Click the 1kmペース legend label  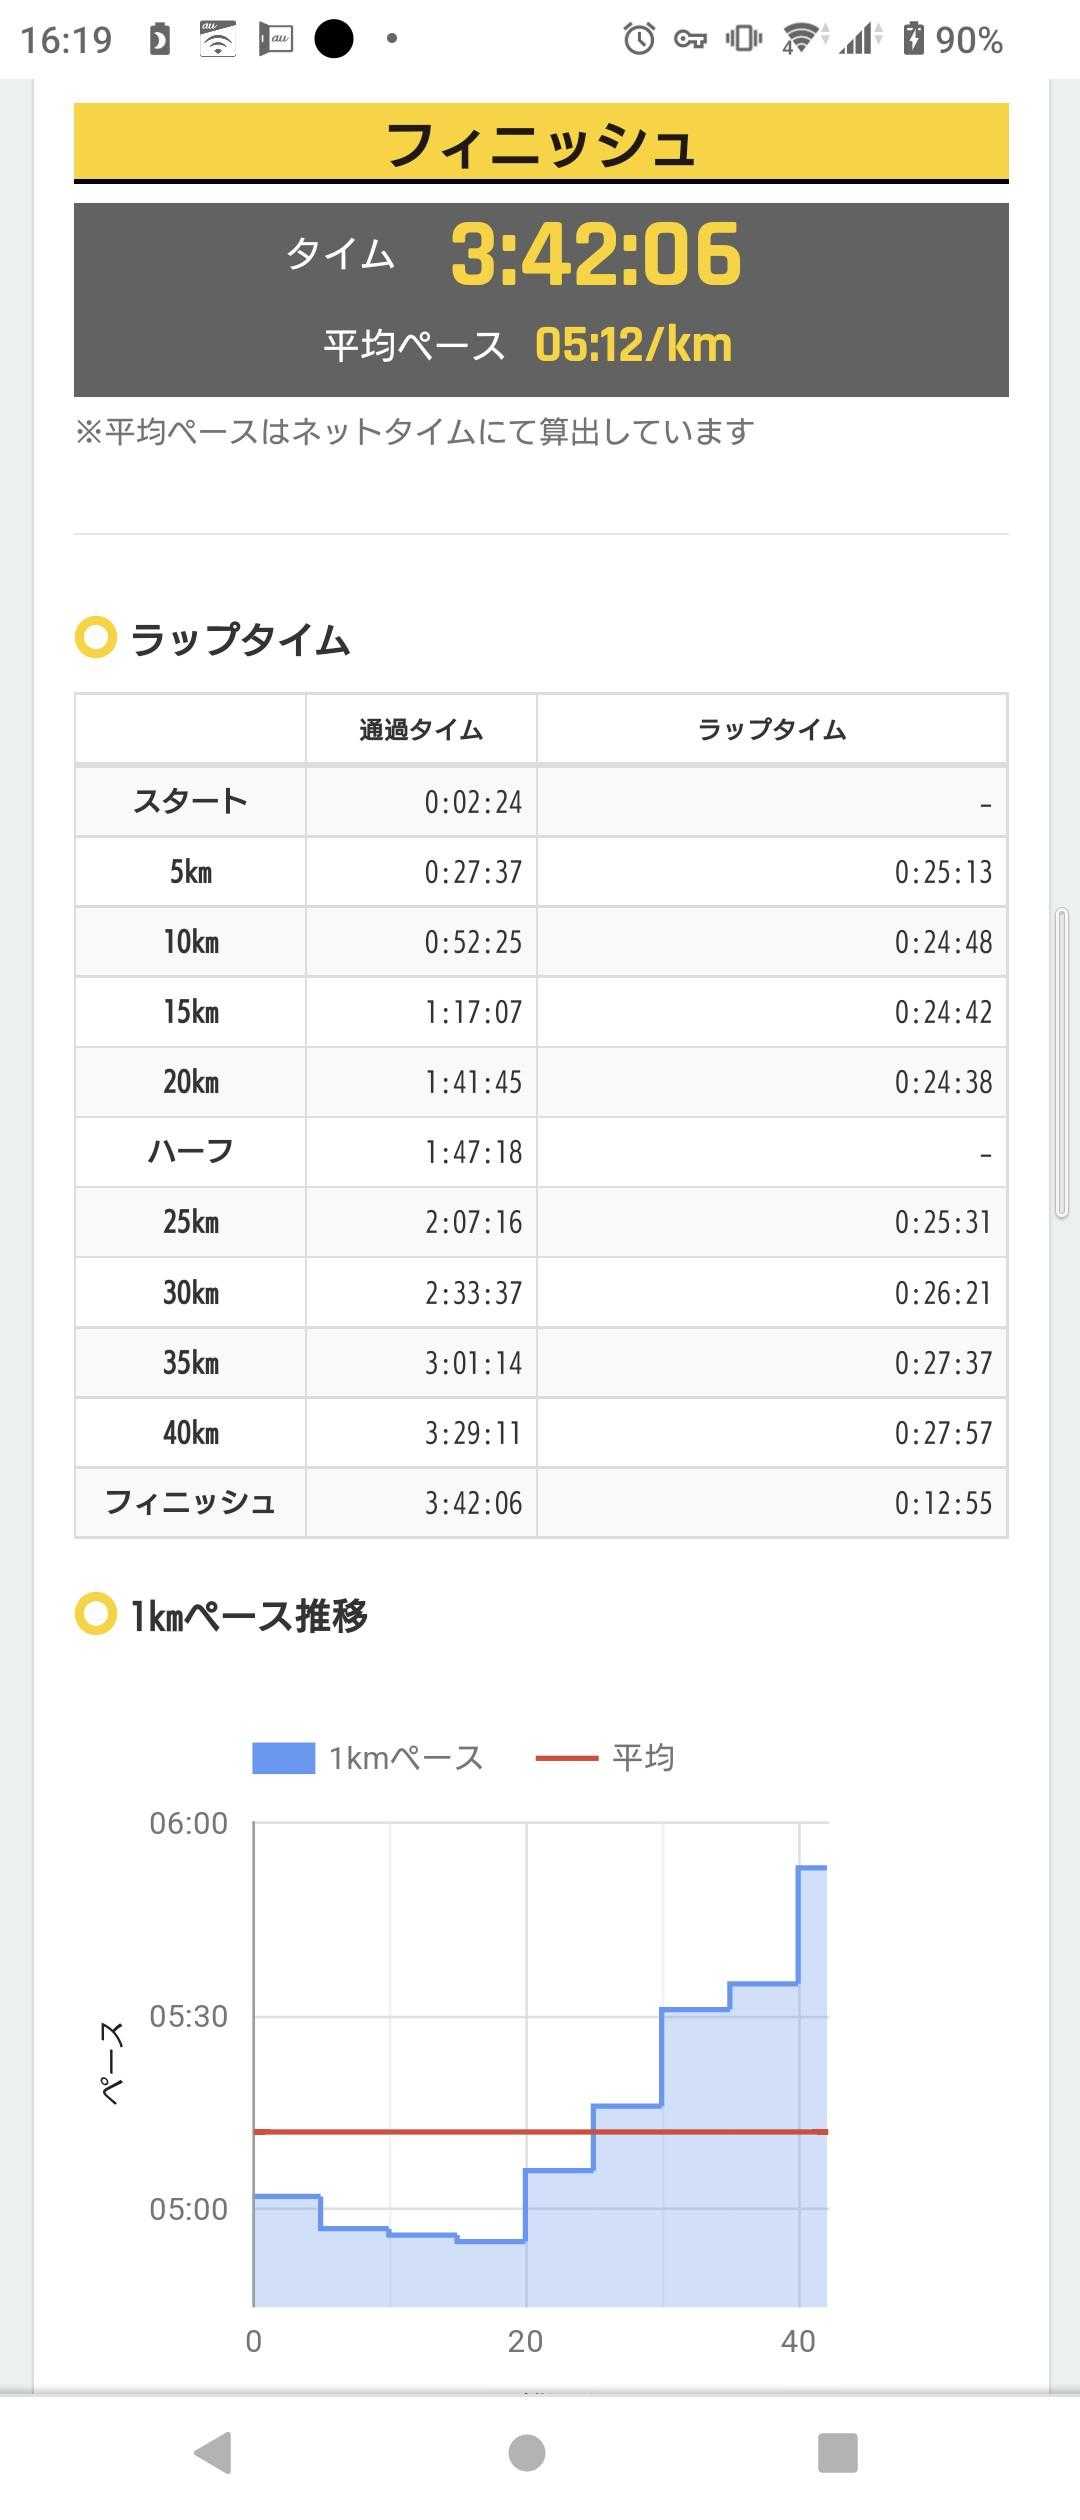tap(406, 1757)
